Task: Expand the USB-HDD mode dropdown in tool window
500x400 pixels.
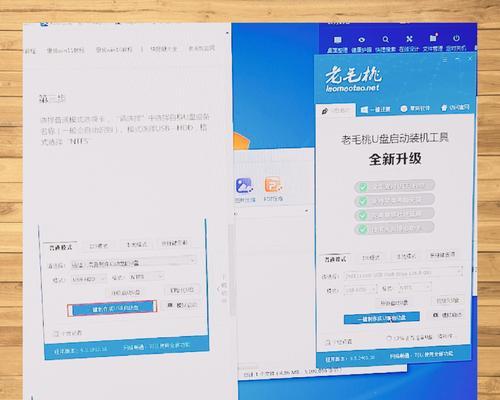Action: (x=360, y=290)
